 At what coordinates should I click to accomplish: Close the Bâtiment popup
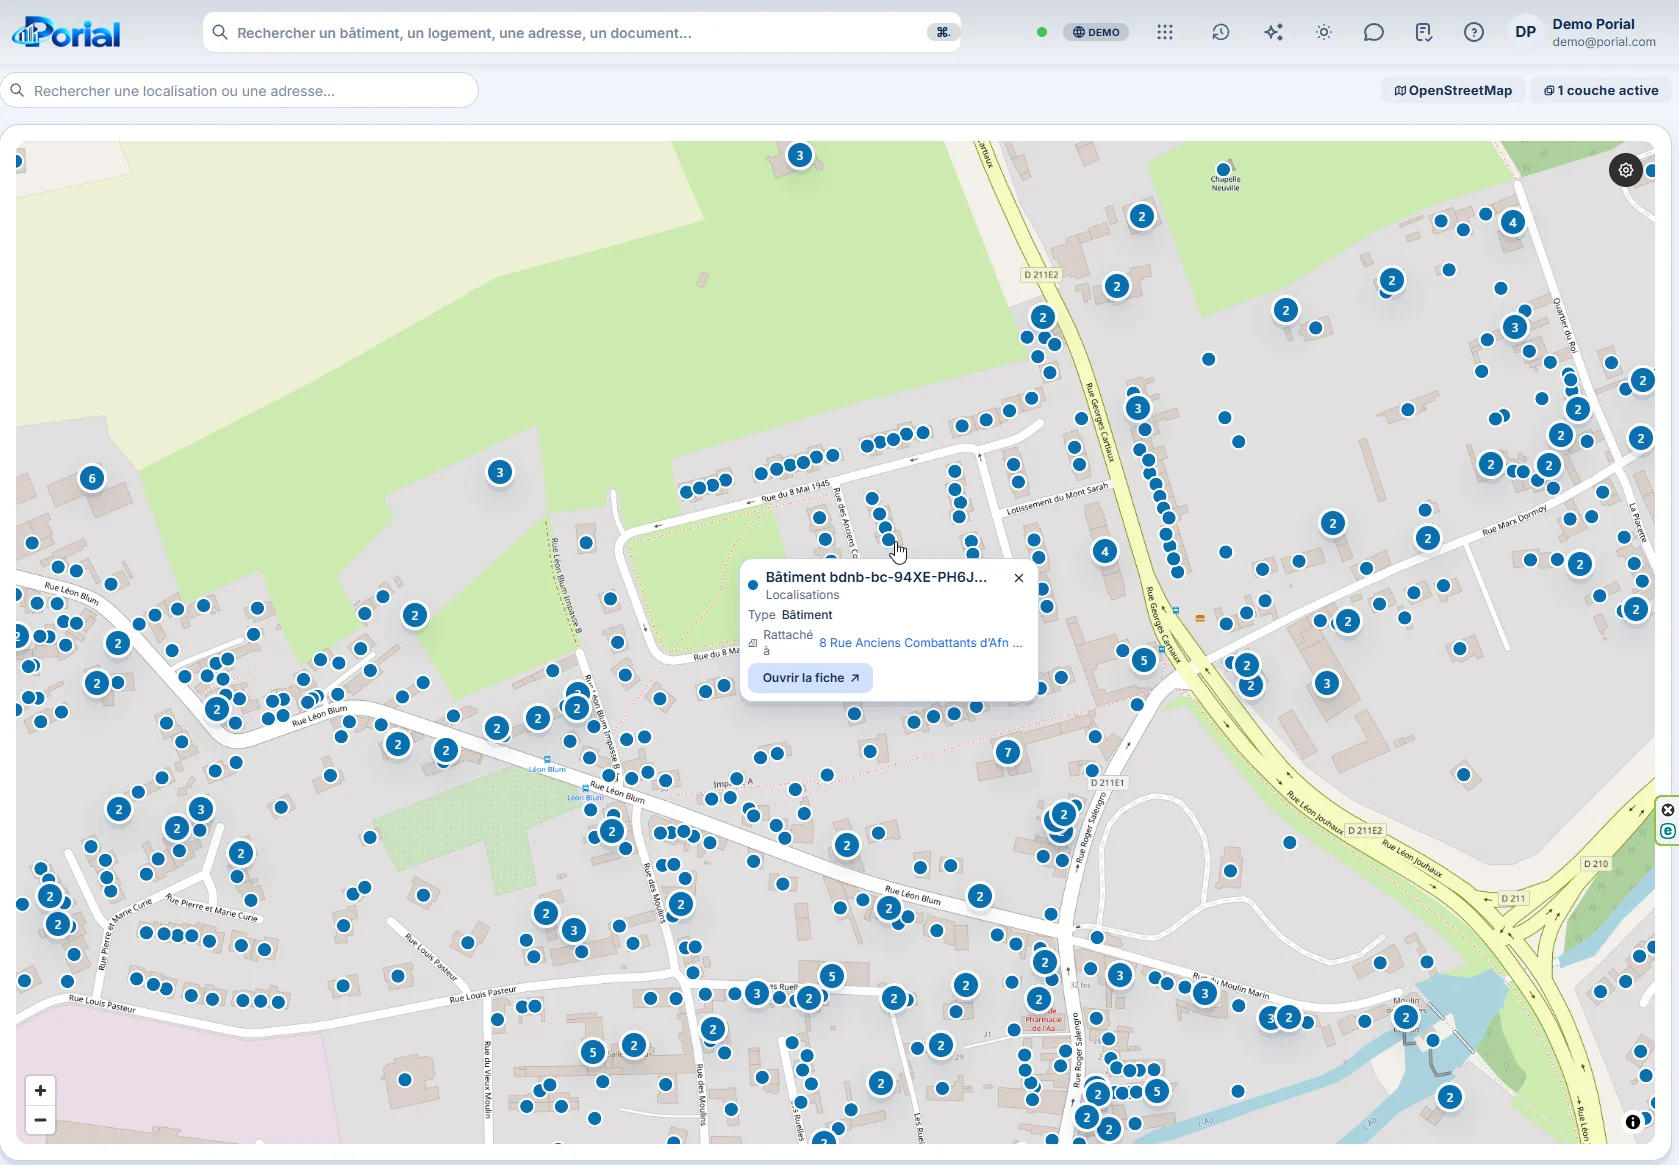click(1019, 578)
